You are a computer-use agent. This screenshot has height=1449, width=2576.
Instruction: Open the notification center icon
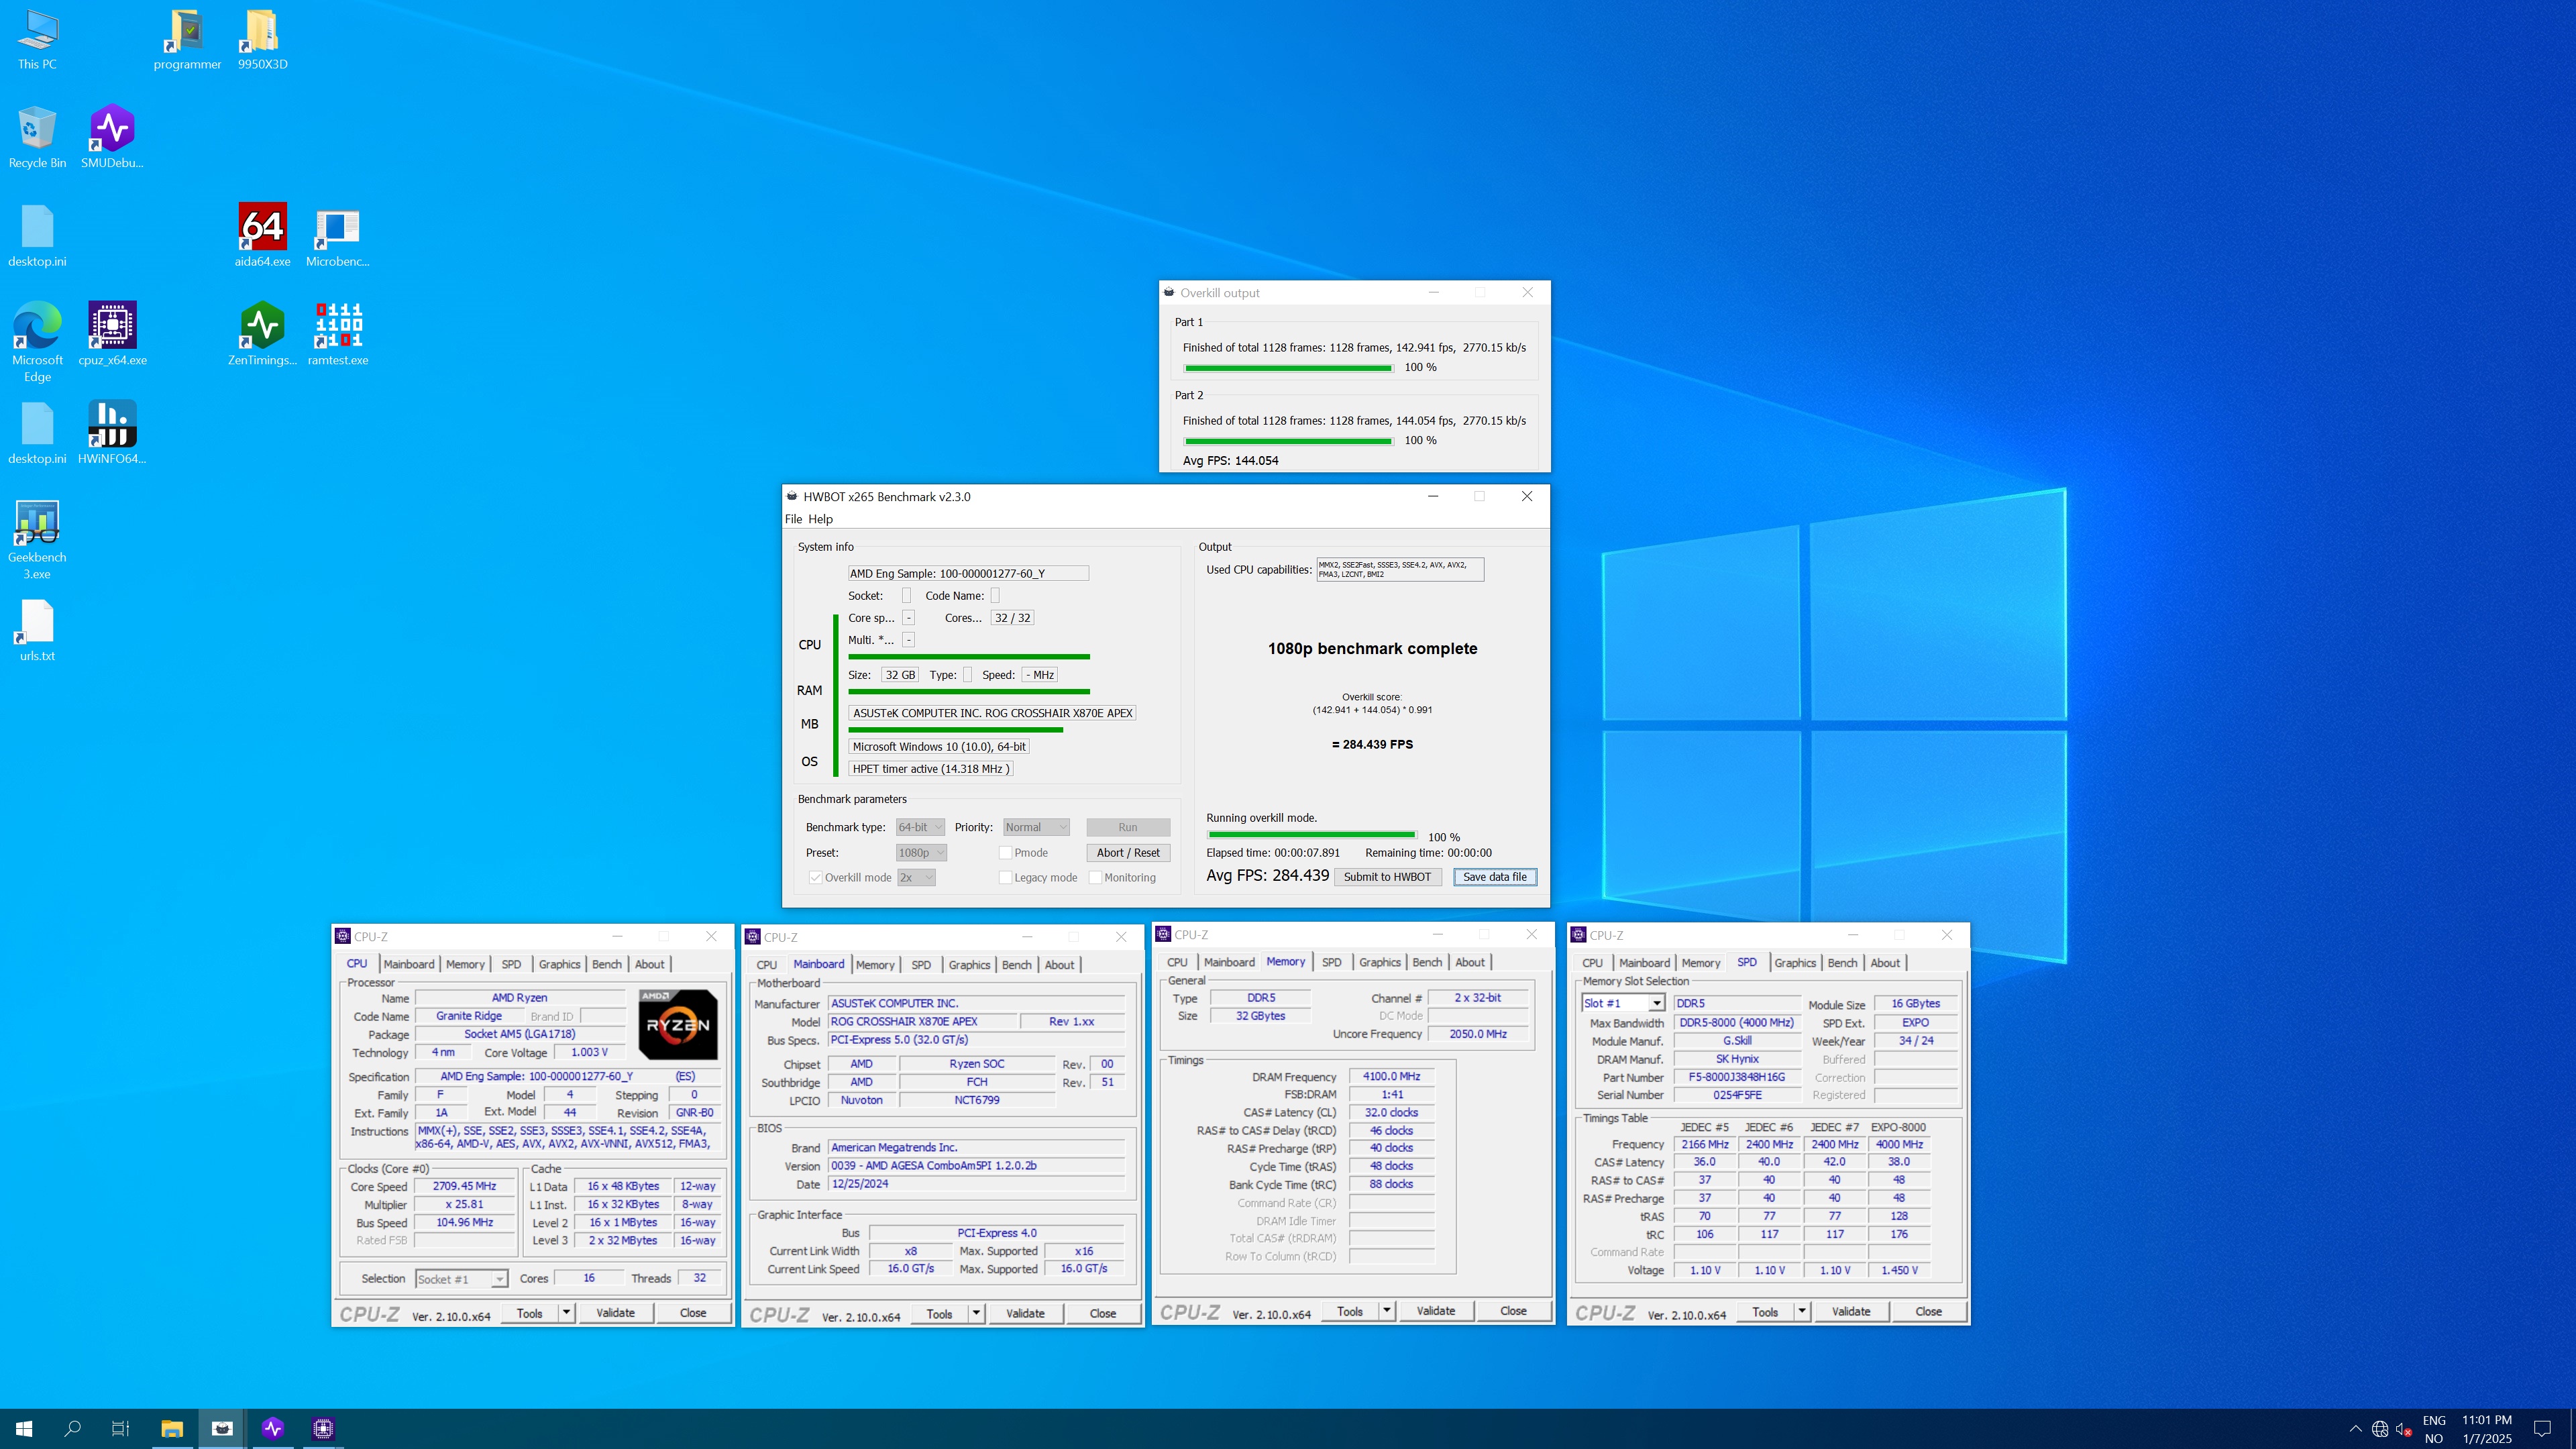coord(2543,1428)
